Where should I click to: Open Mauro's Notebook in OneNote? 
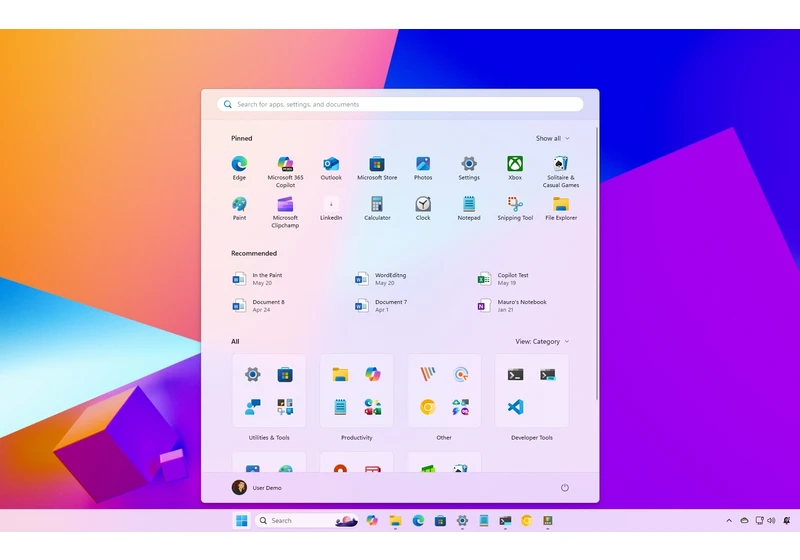coord(512,306)
